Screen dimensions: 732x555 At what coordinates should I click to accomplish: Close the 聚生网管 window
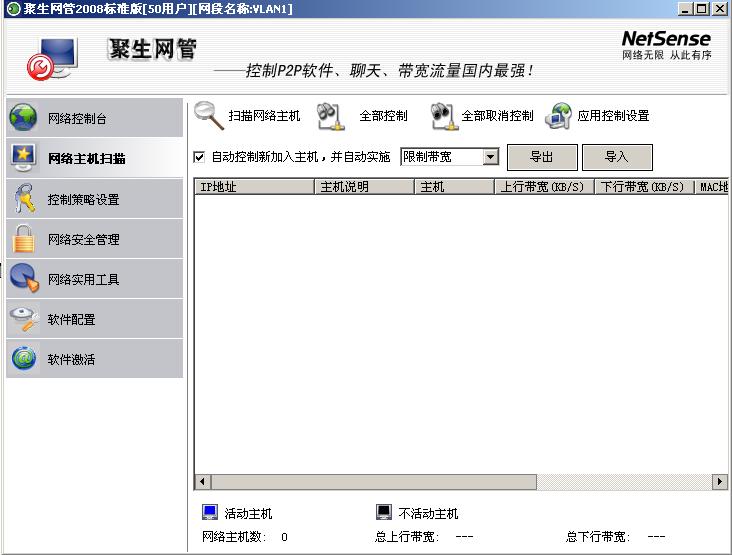click(x=719, y=8)
